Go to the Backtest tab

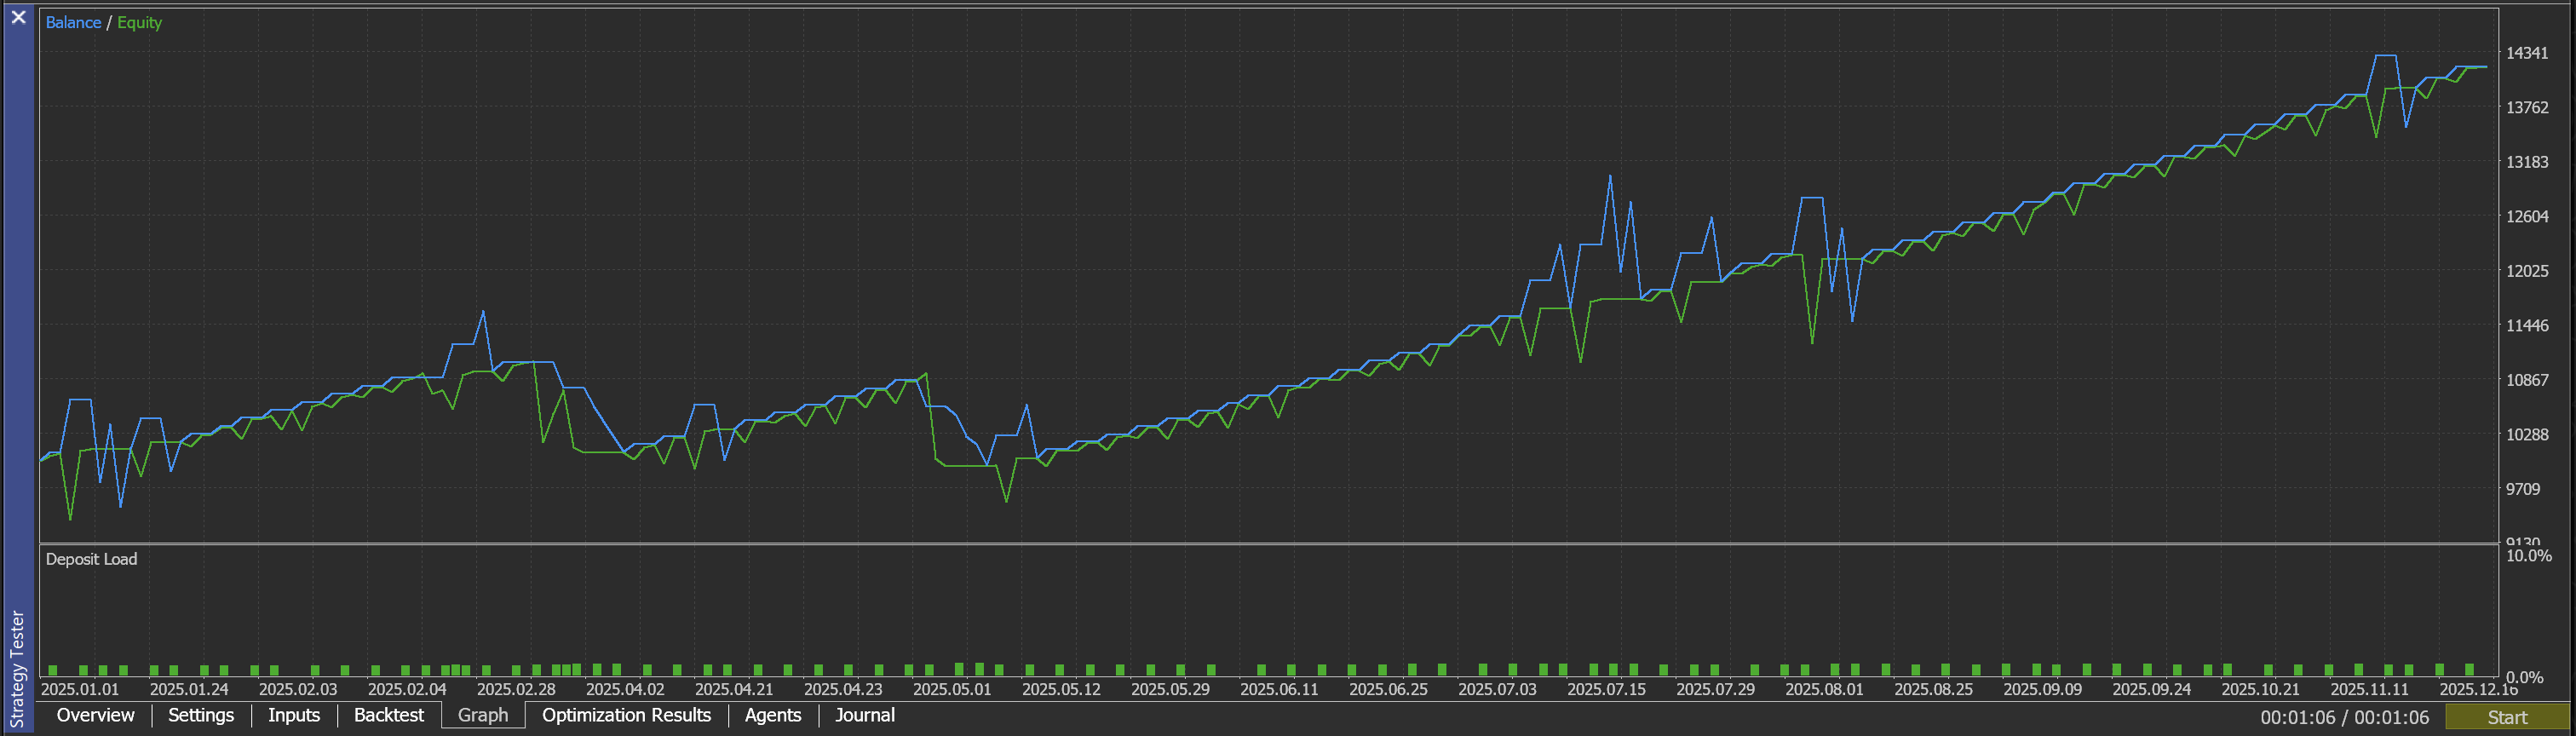[389, 715]
